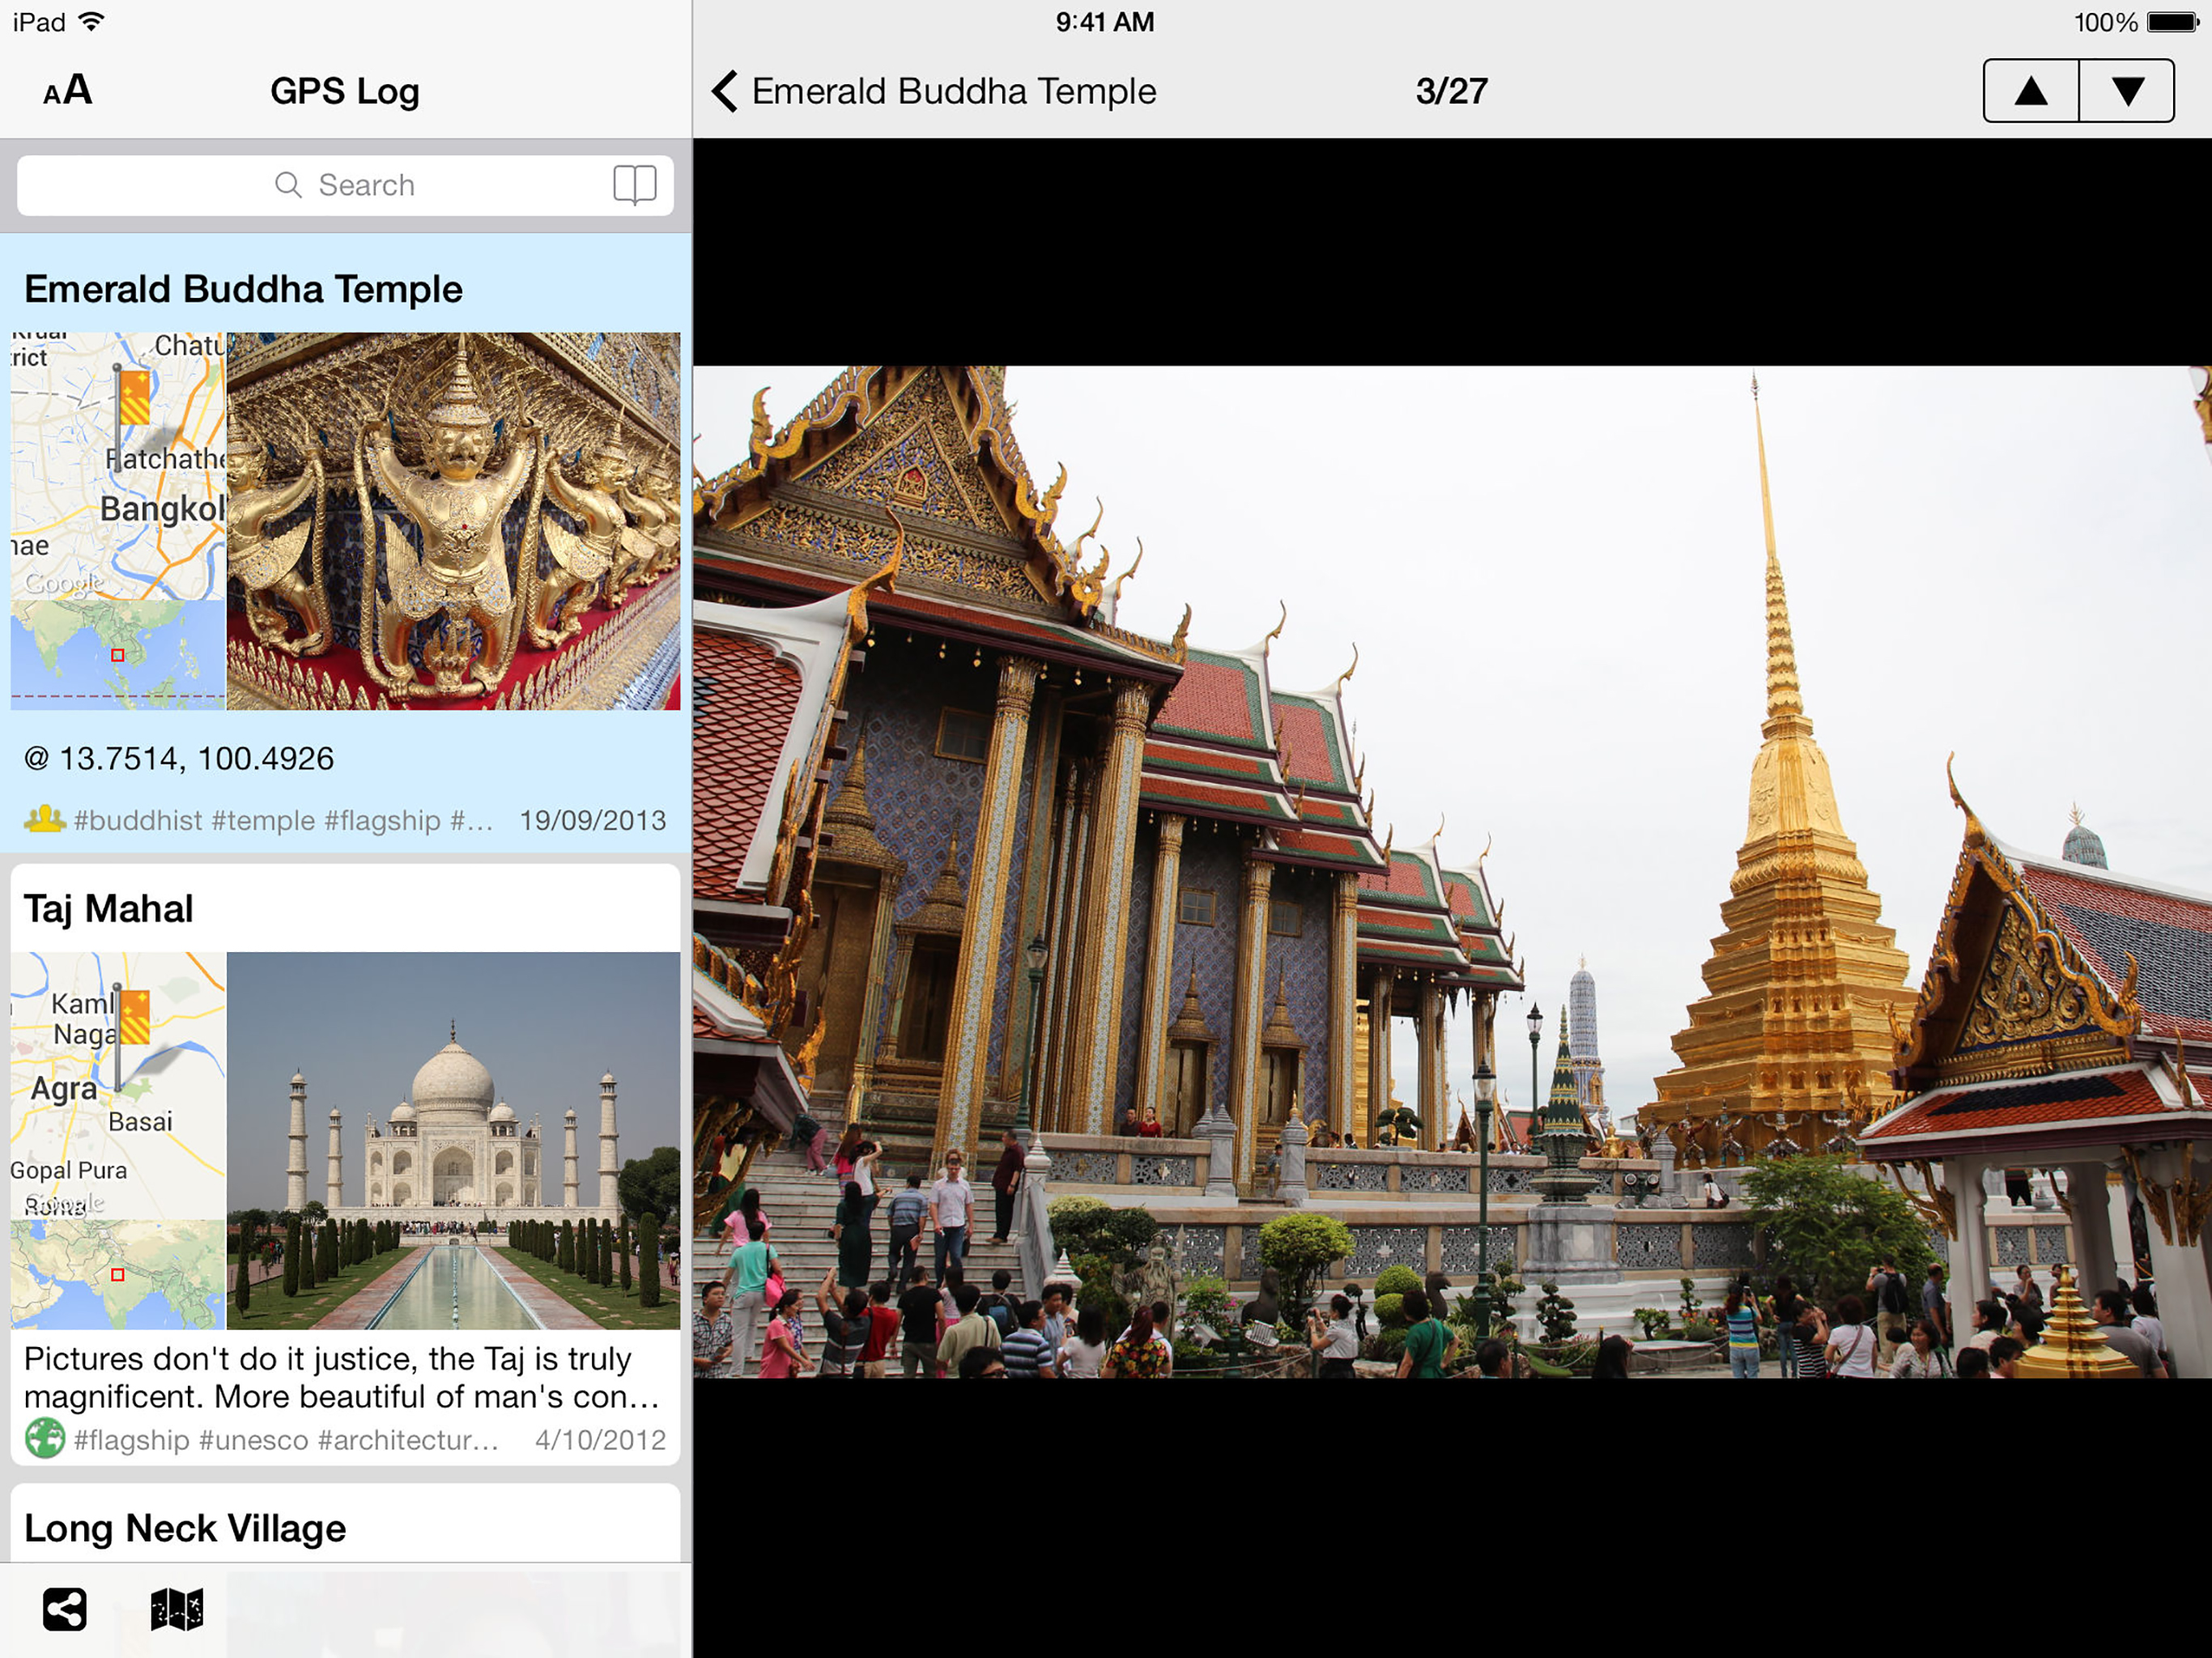Select the Emerald Buddha Temple log entry title
Image resolution: width=2212 pixels, height=1658 pixels.
pyautogui.click(x=243, y=289)
